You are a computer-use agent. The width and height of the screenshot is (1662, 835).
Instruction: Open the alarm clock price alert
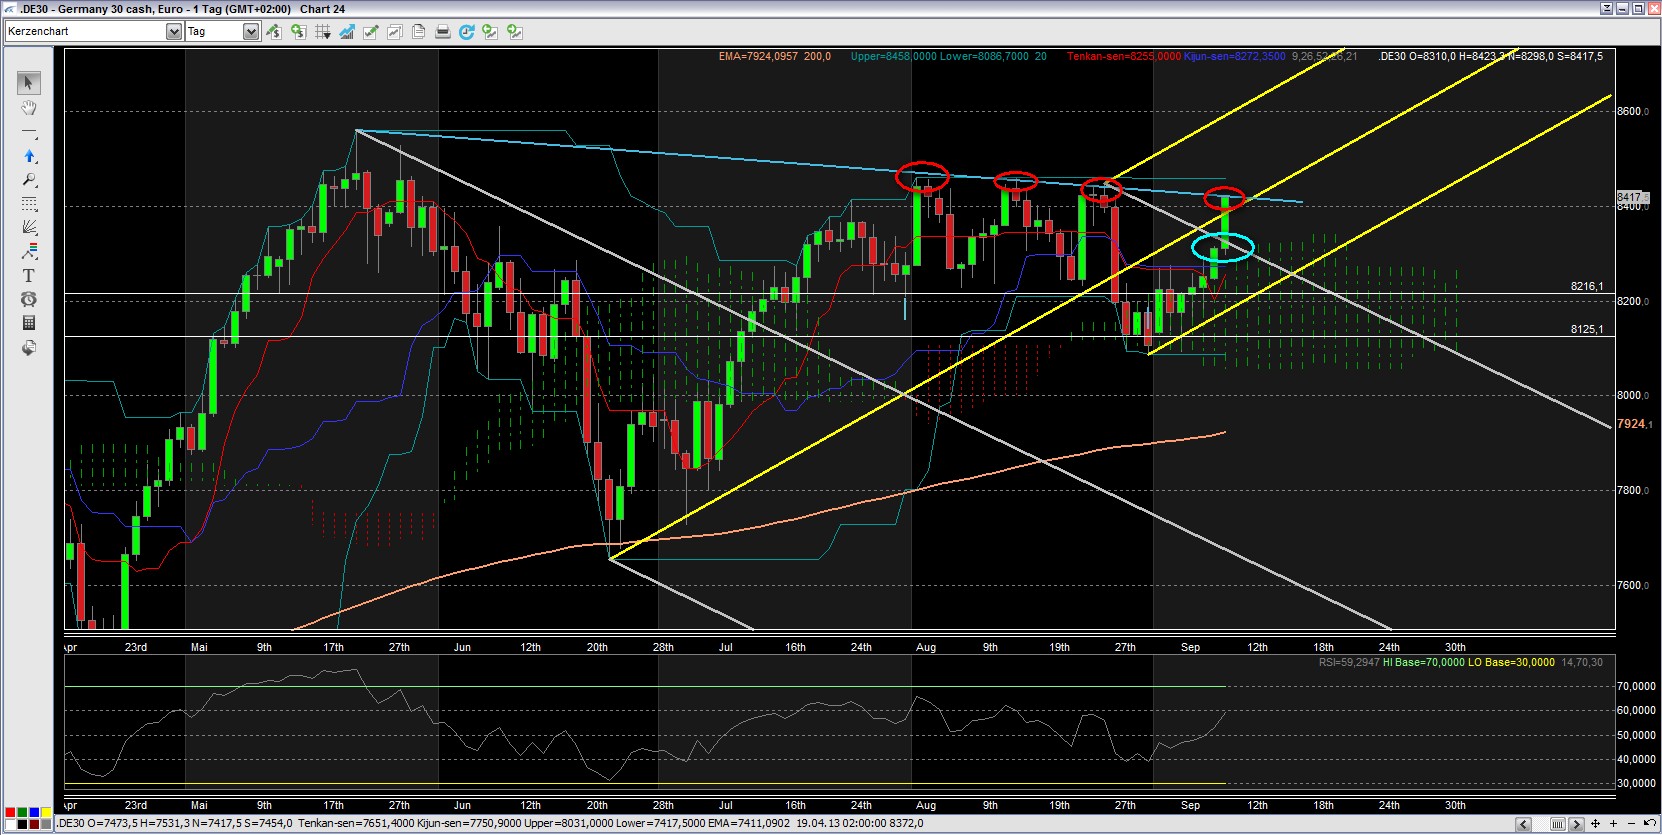click(x=29, y=299)
